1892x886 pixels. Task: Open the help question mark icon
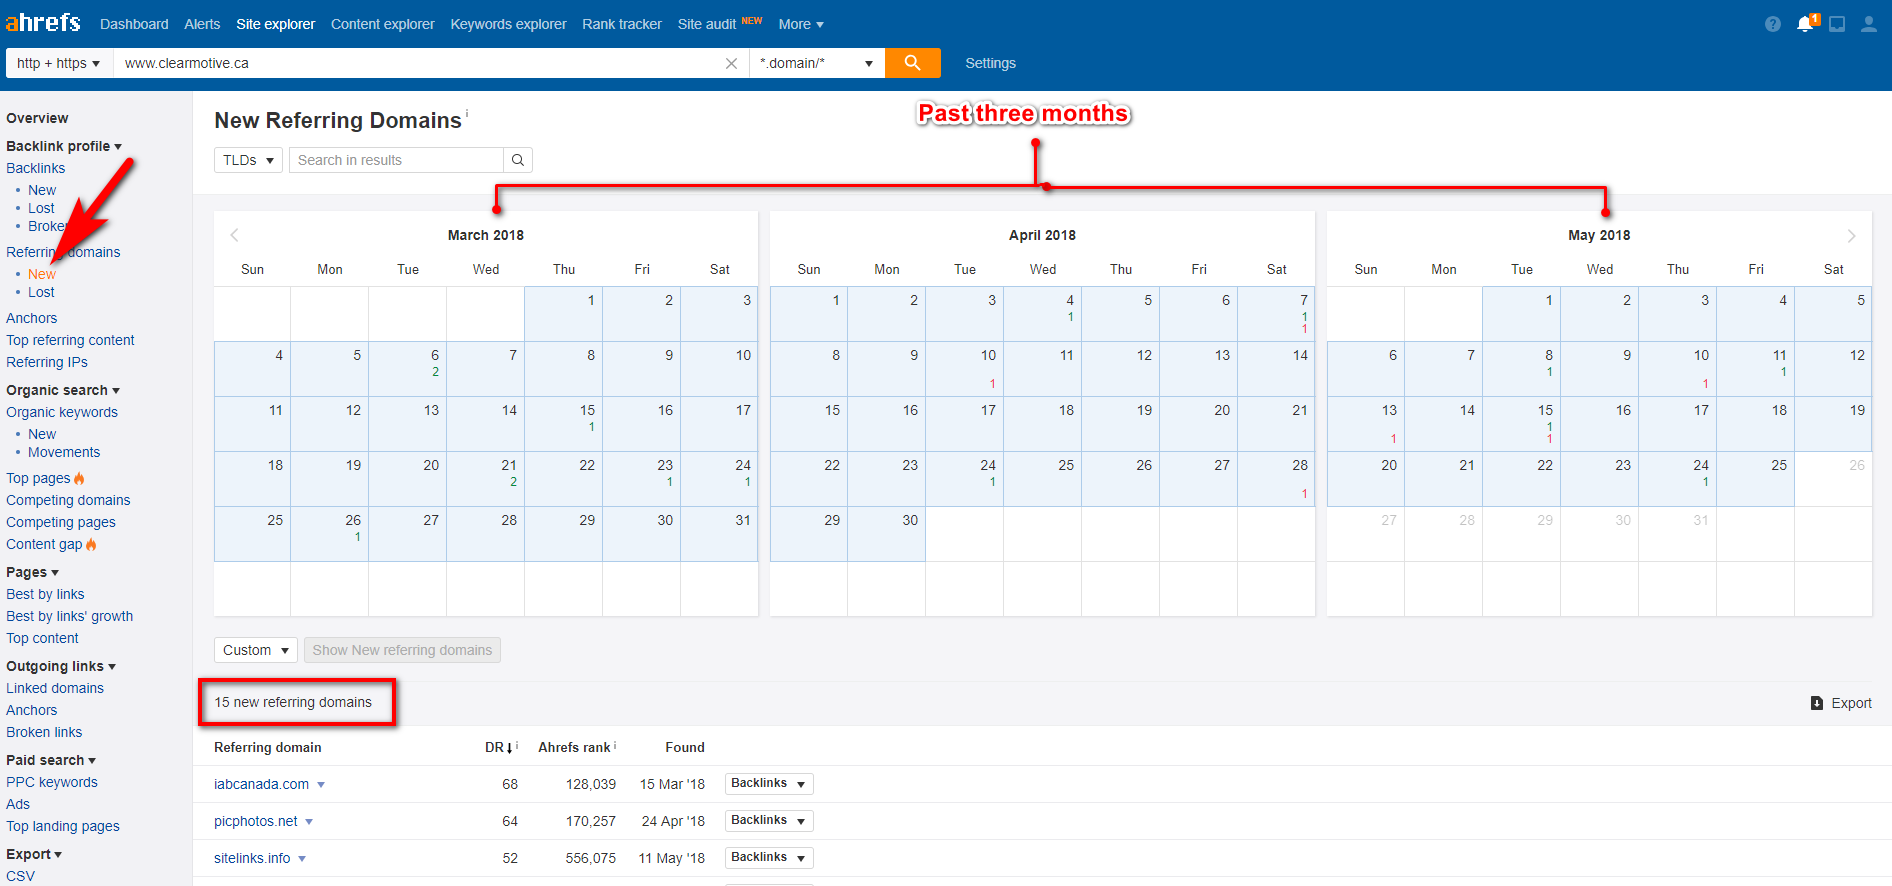[1773, 24]
